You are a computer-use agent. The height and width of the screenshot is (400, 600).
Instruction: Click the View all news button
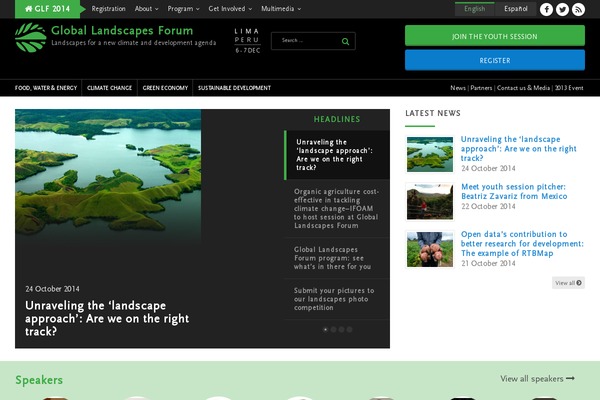(x=568, y=283)
